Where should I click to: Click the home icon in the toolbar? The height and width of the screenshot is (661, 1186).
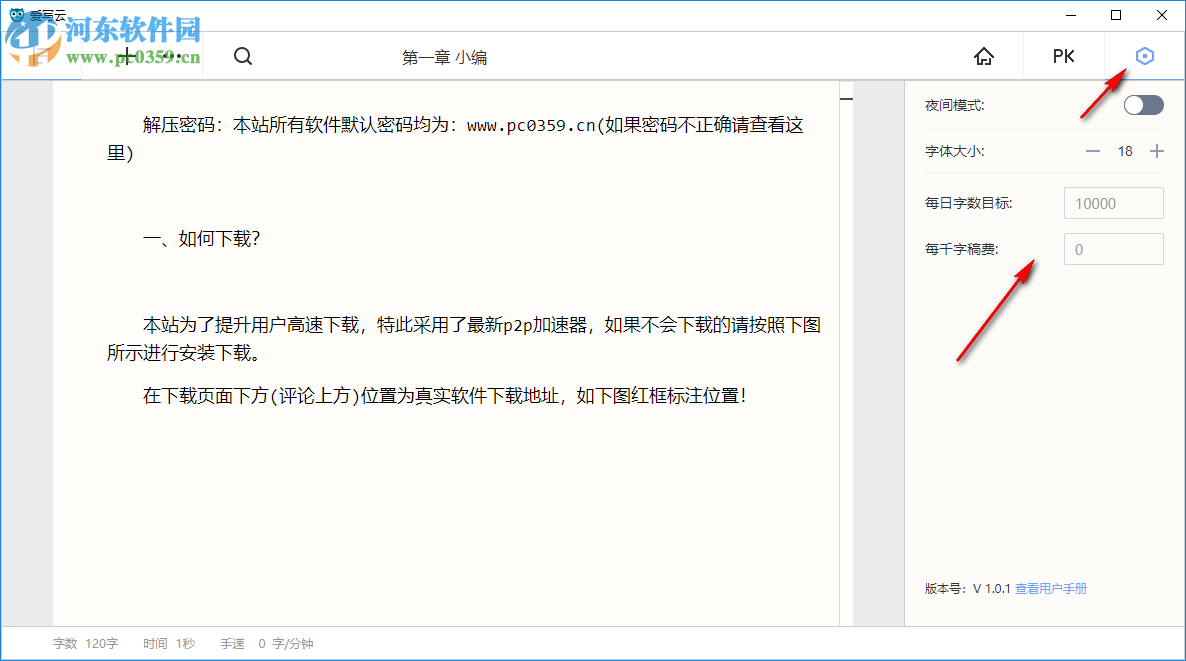point(984,57)
